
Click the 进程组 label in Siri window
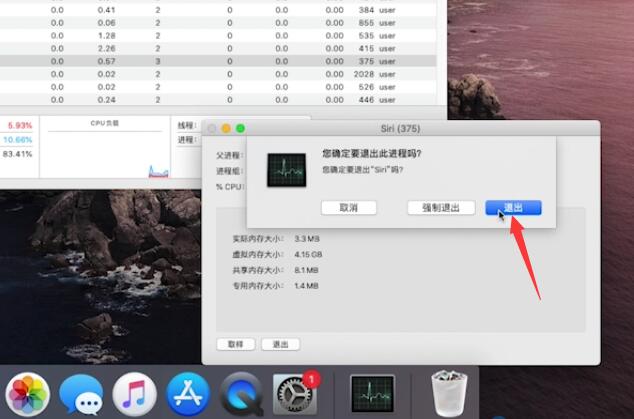[230, 171]
